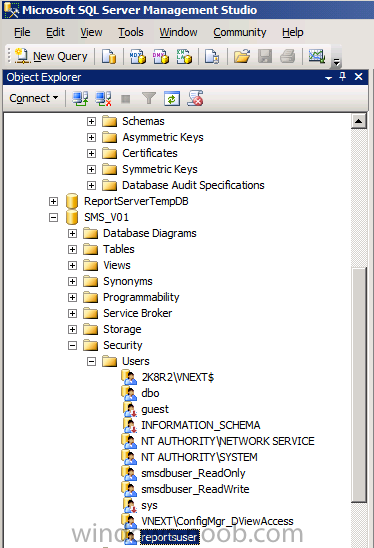The image size is (374, 548).
Task: Click the Refresh icon in Object Explorer
Action: 172,99
